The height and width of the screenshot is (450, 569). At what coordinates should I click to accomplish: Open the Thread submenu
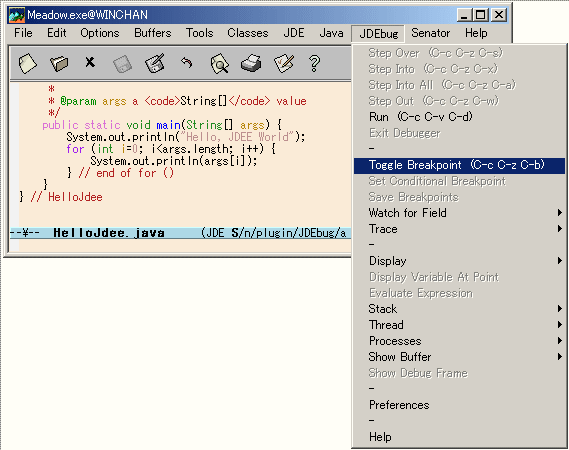pos(459,325)
